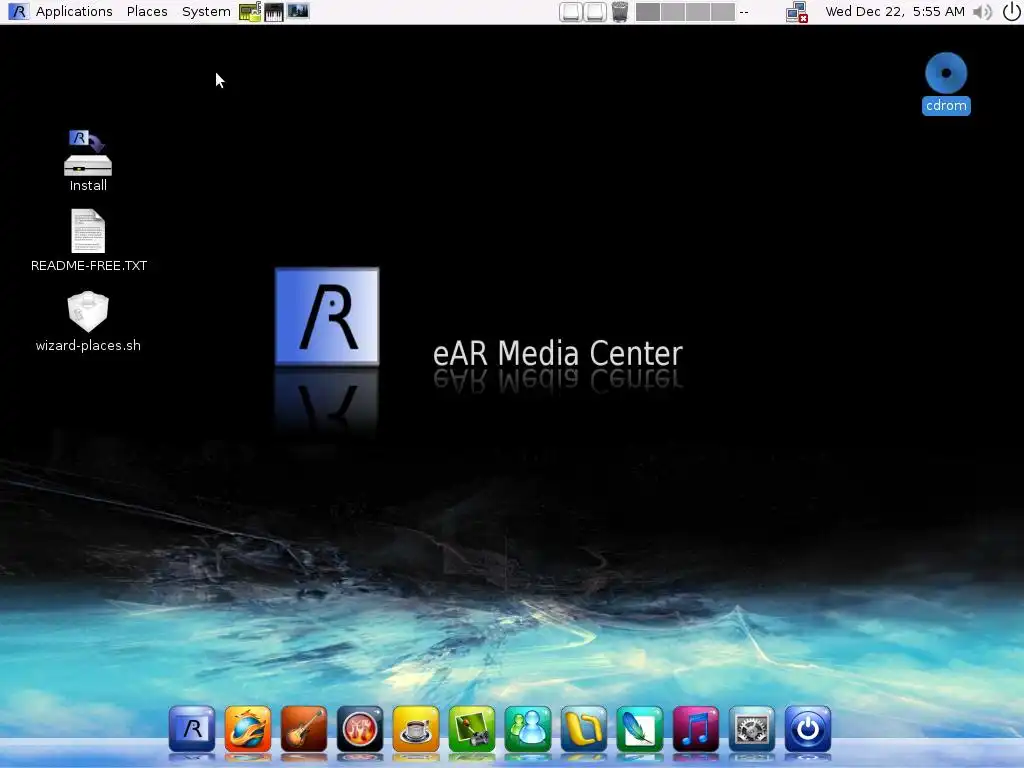Click the power icon in the top panel

pyautogui.click(x=1011, y=11)
